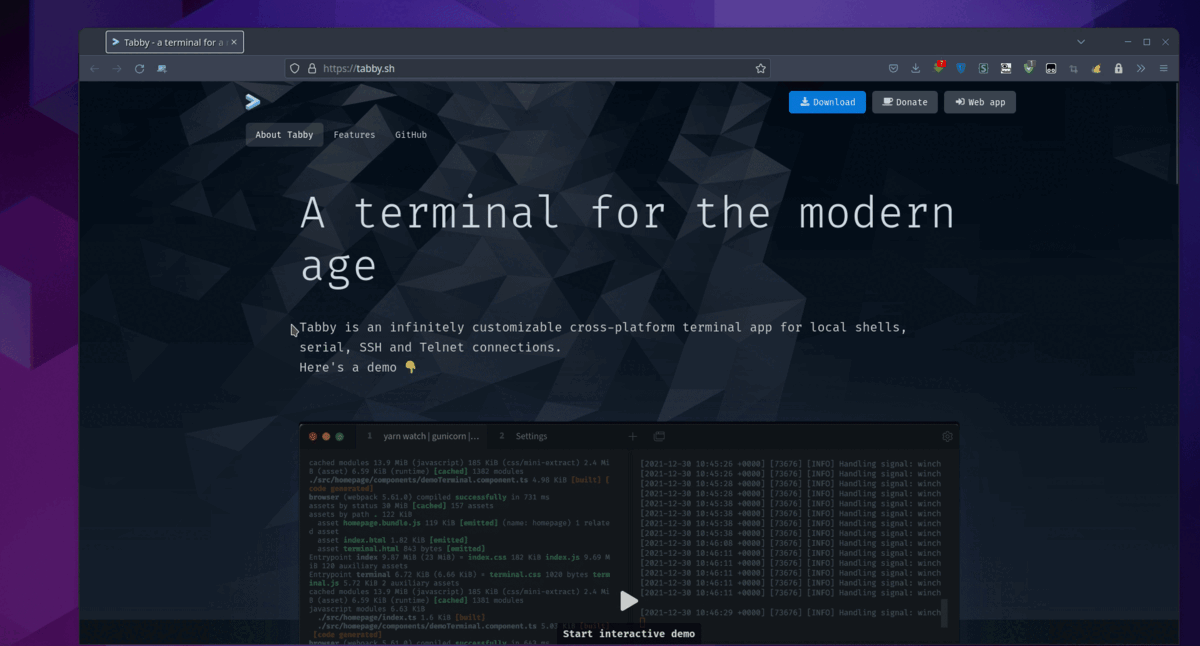Click the 'A terminal for the modern age' heading
The width and height of the screenshot is (1200, 646).
[627, 240]
